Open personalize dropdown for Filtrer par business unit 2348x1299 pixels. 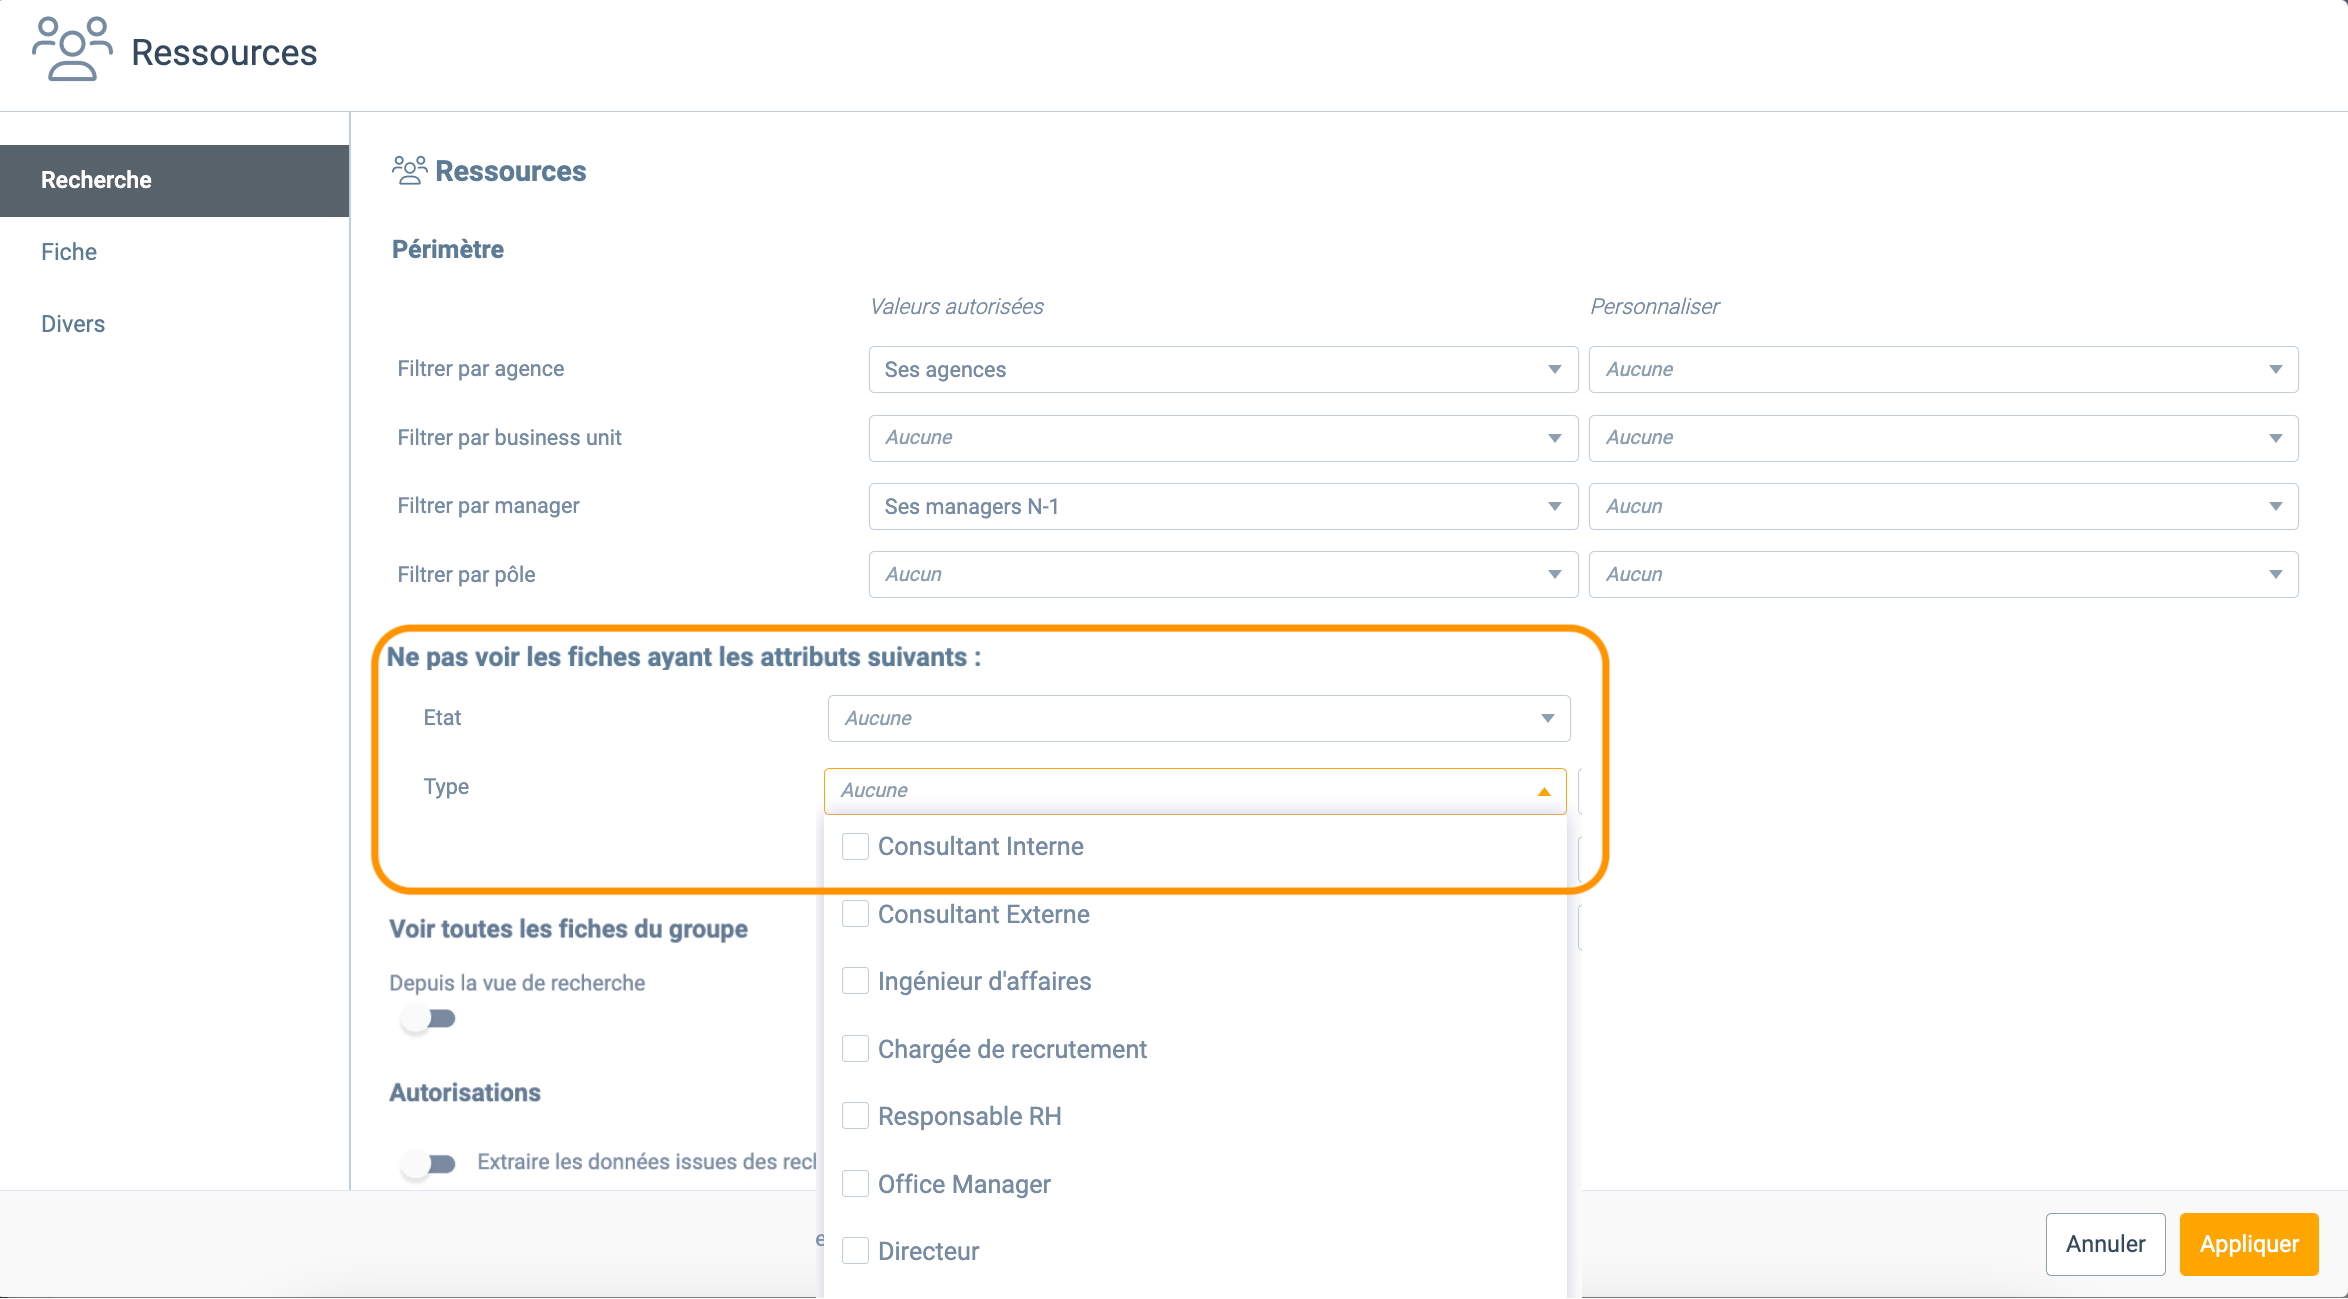1943,438
